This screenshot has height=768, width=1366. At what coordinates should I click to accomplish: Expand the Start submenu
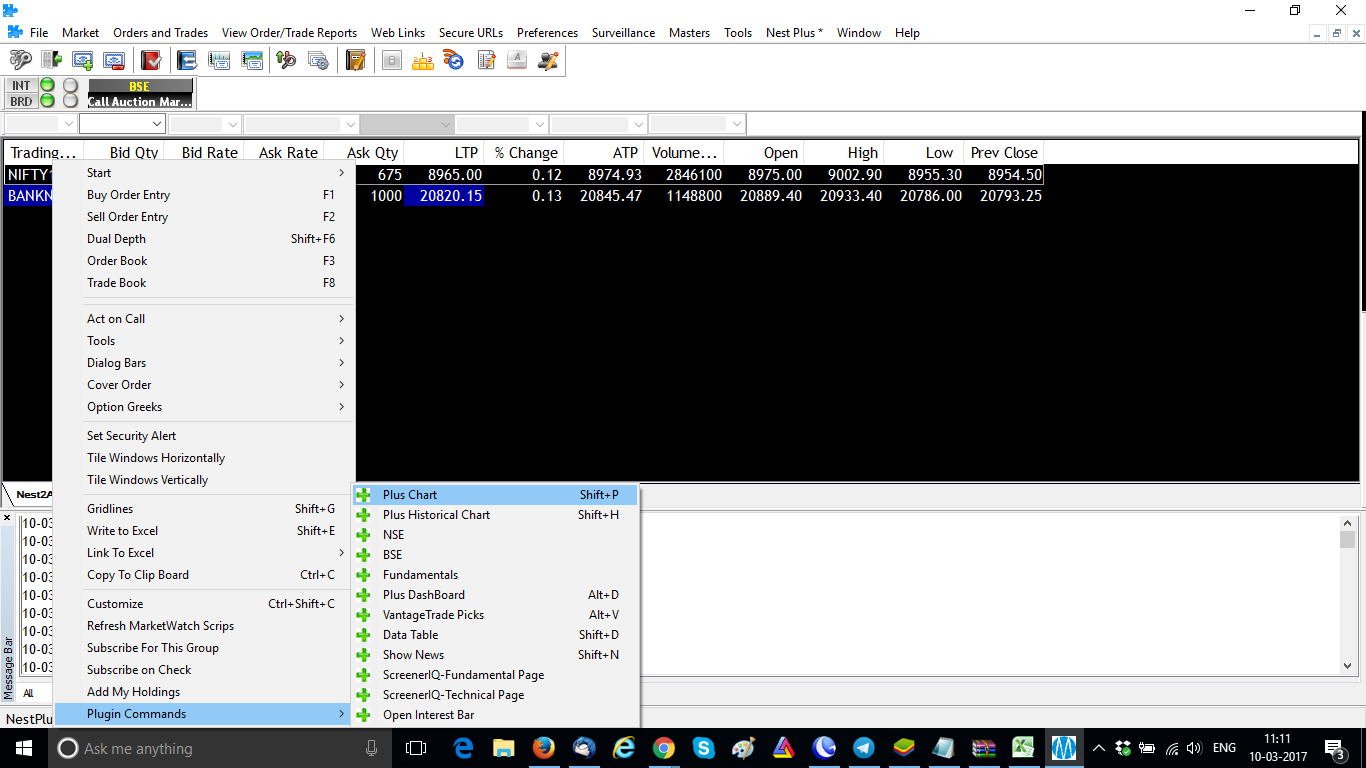coord(204,173)
